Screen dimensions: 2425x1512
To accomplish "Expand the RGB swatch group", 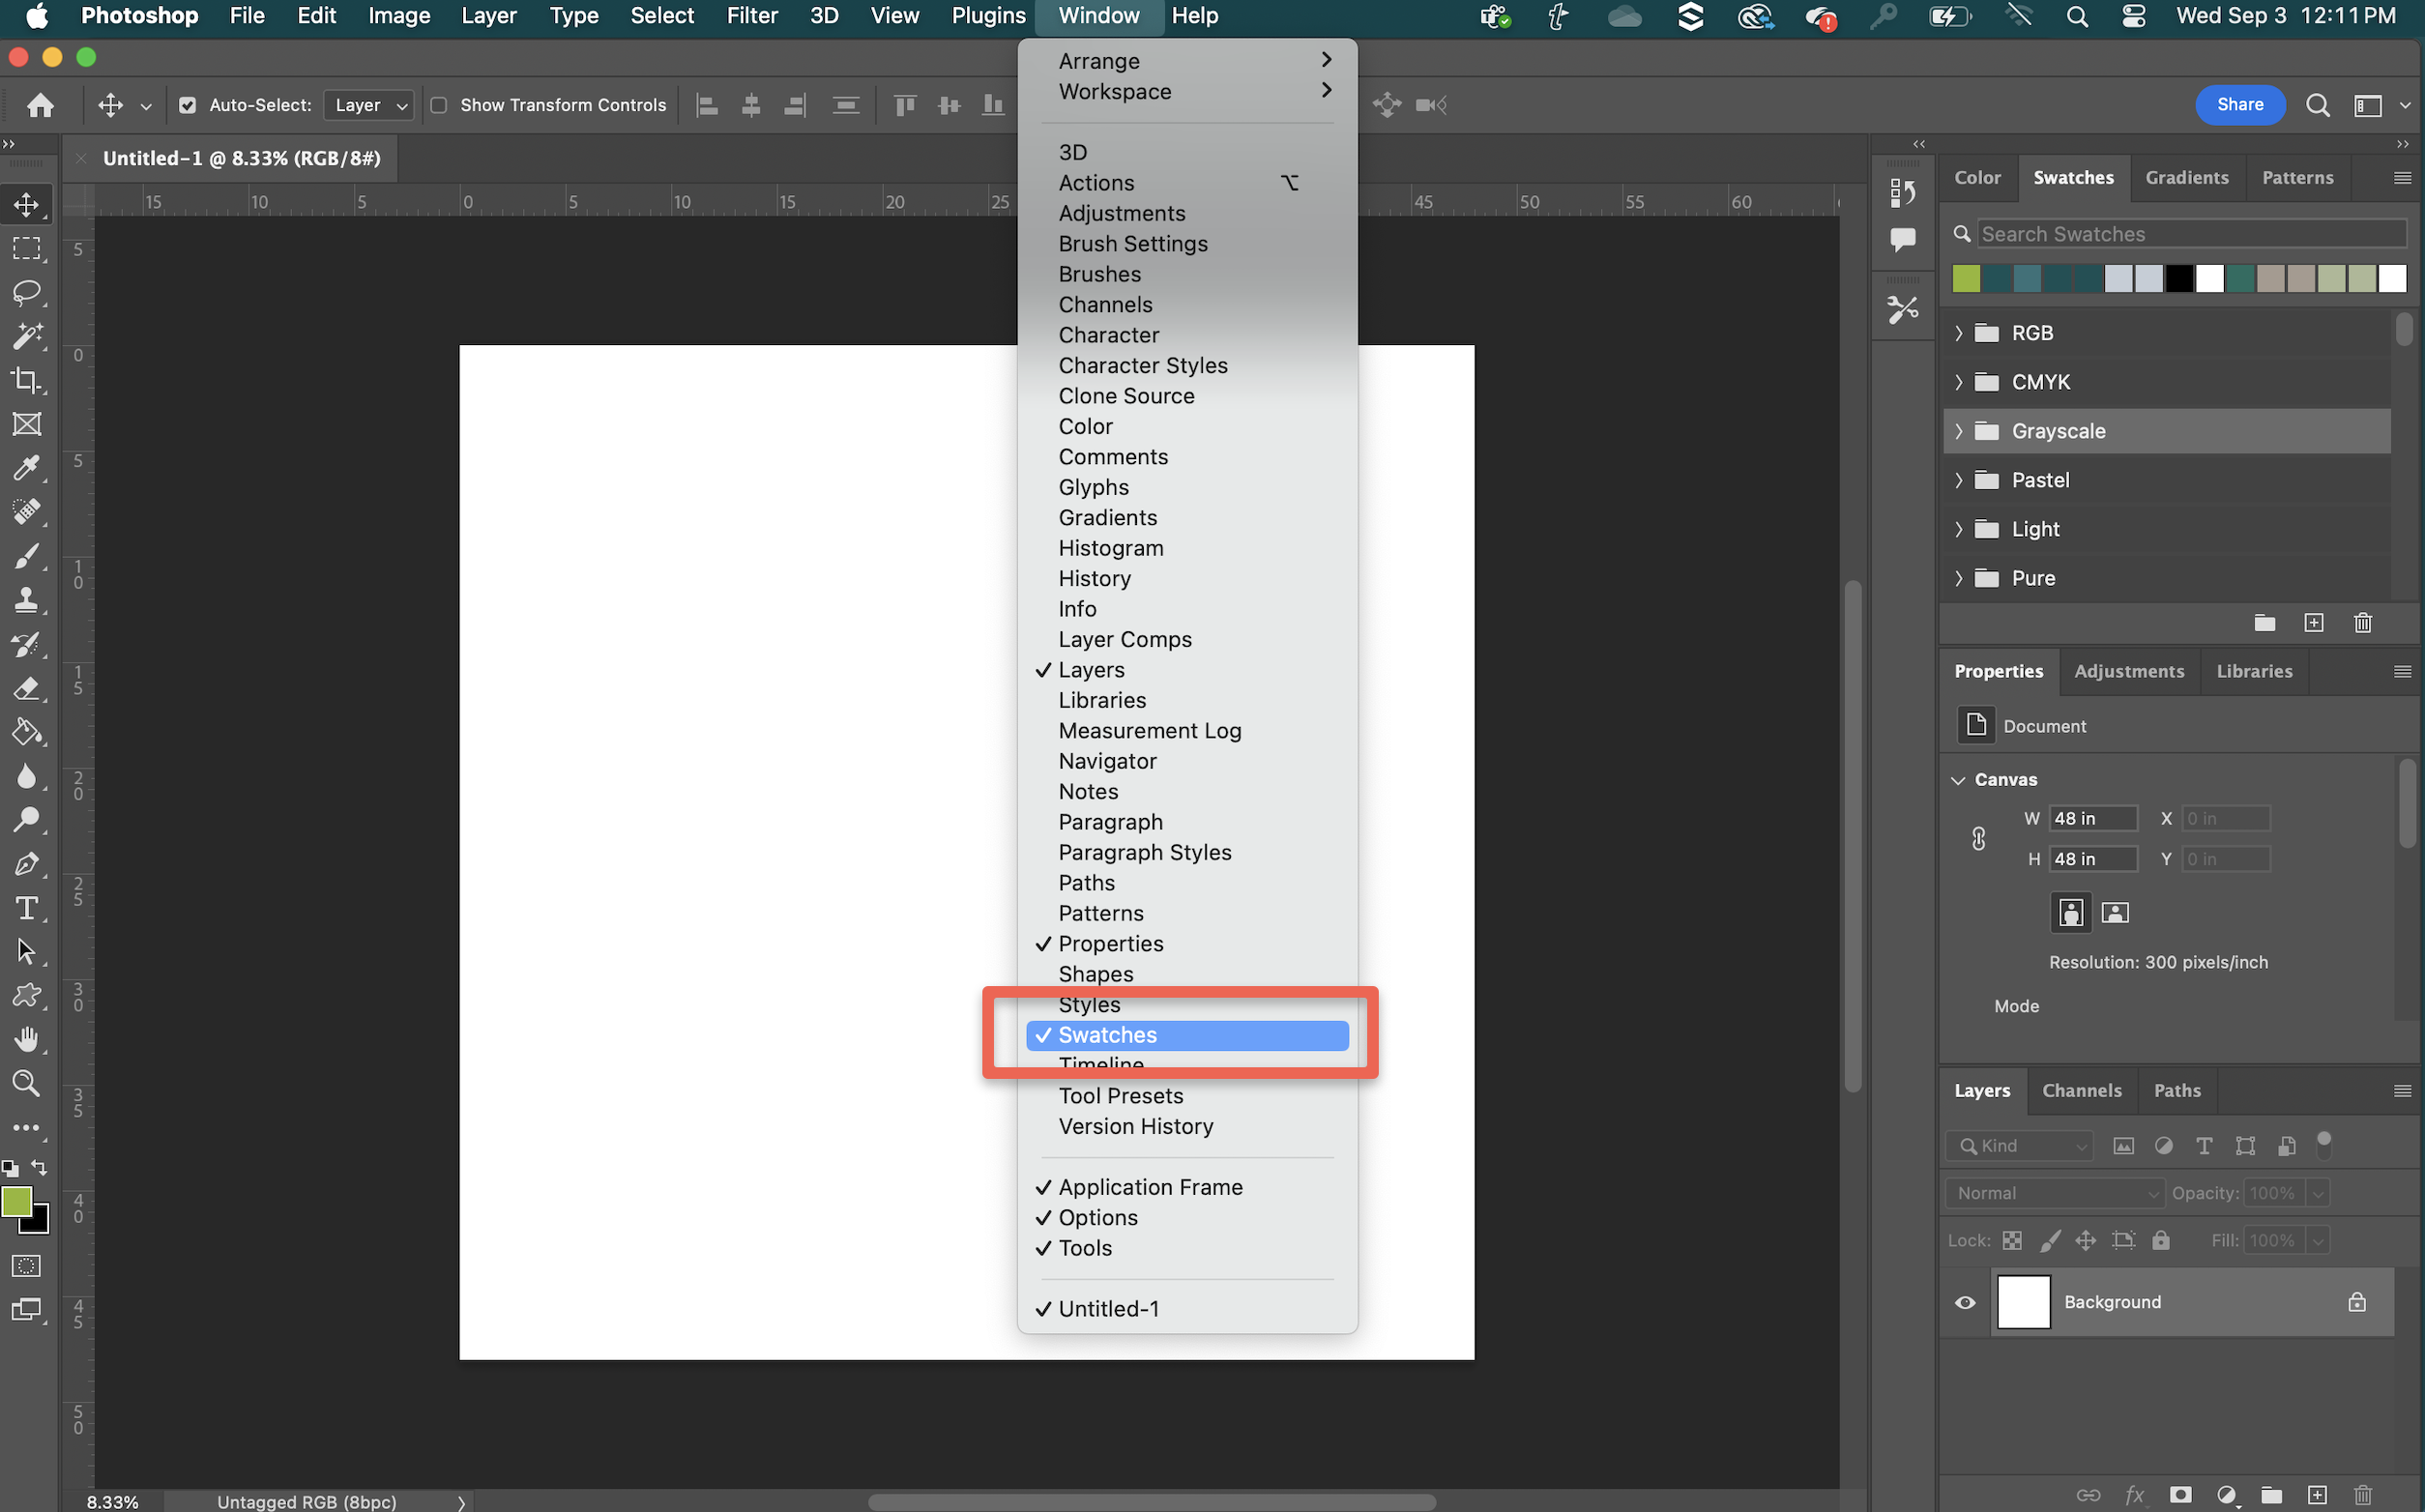I will (1958, 333).
